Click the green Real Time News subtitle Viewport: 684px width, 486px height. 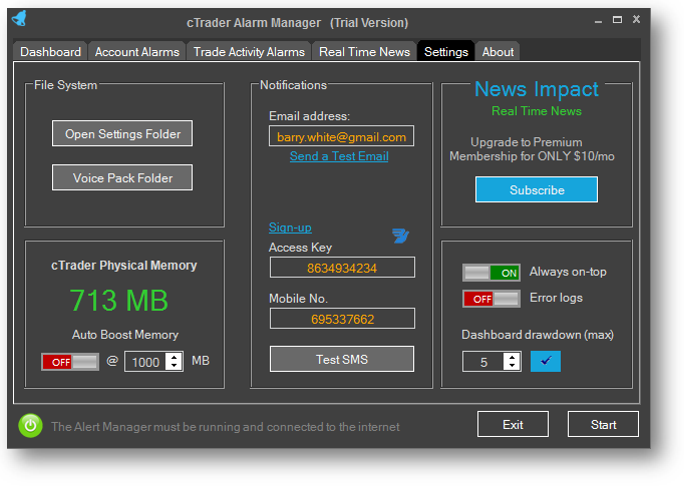pyautogui.click(x=536, y=111)
